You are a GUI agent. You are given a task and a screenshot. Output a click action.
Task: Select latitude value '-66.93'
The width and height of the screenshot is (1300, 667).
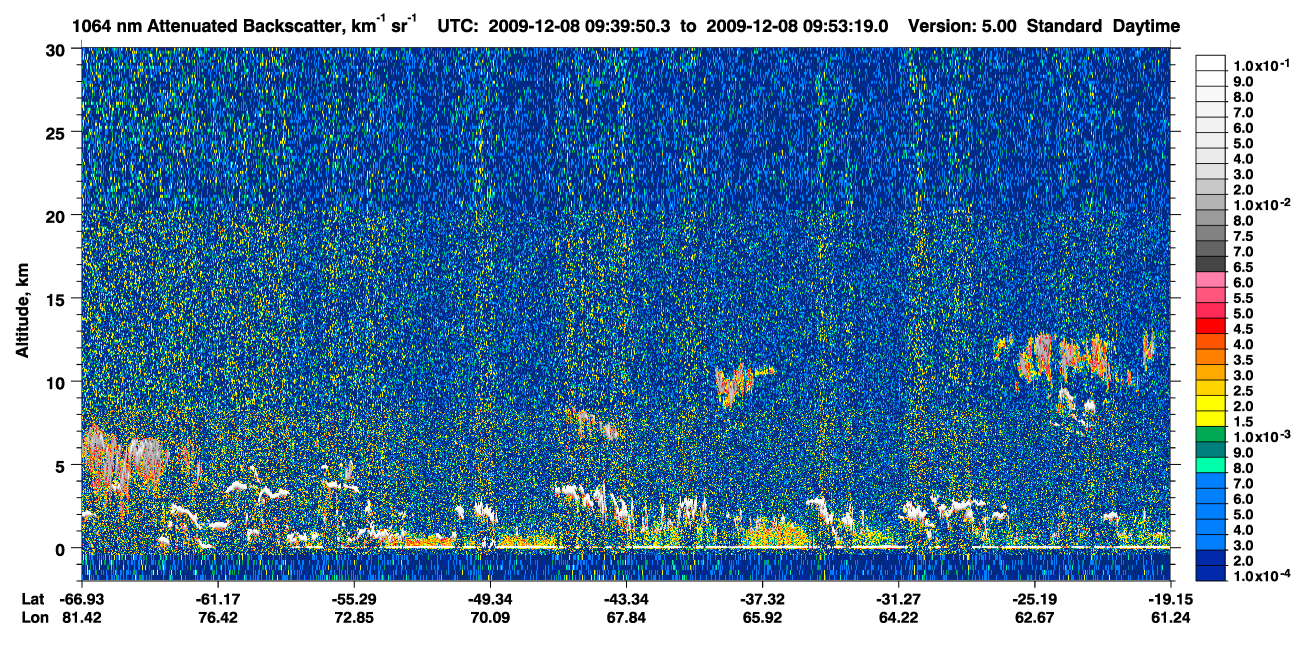[82, 599]
